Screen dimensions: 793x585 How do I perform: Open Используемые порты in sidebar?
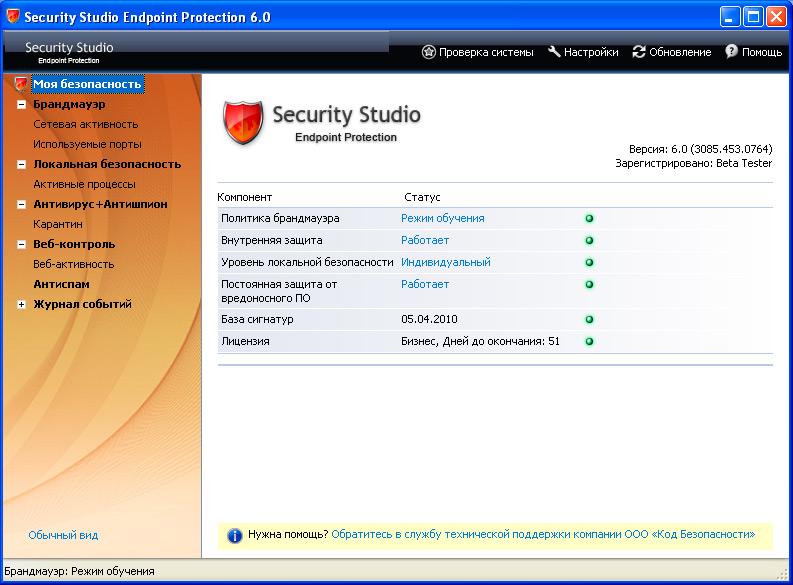click(x=87, y=145)
